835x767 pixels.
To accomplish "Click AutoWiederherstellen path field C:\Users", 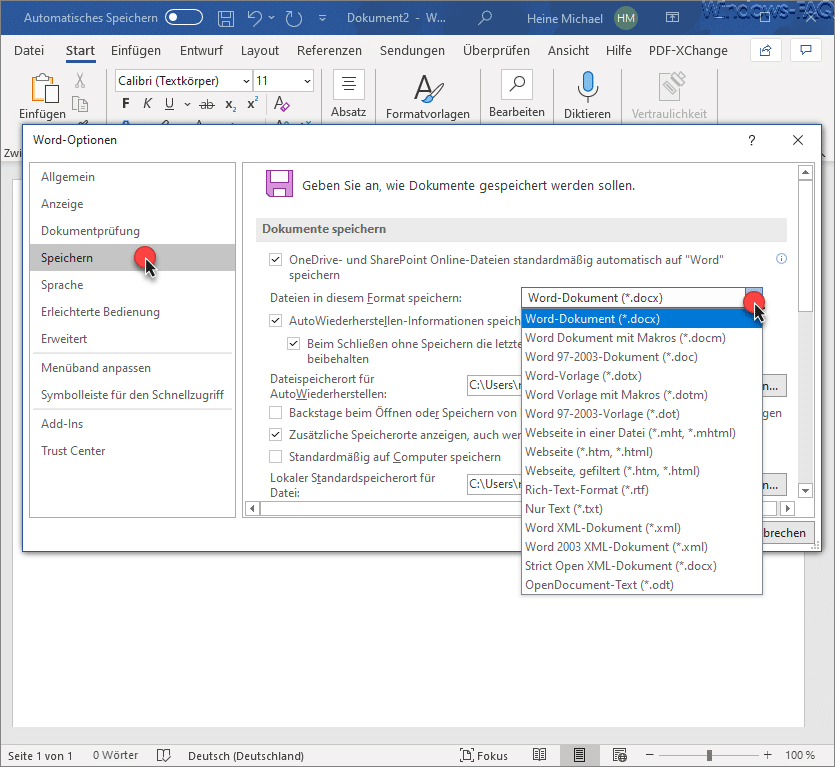I will click(494, 385).
